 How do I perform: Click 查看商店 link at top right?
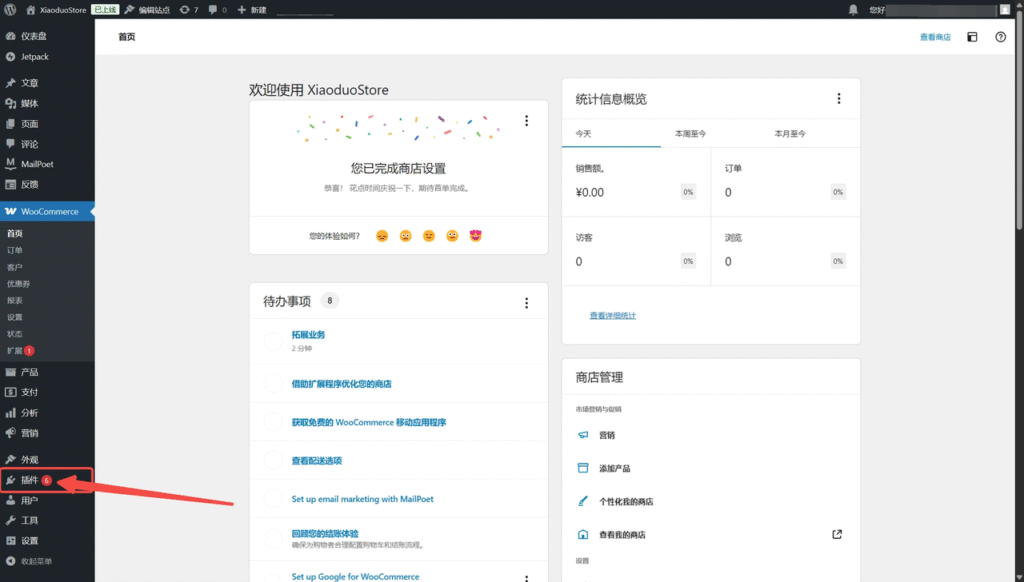[935, 37]
